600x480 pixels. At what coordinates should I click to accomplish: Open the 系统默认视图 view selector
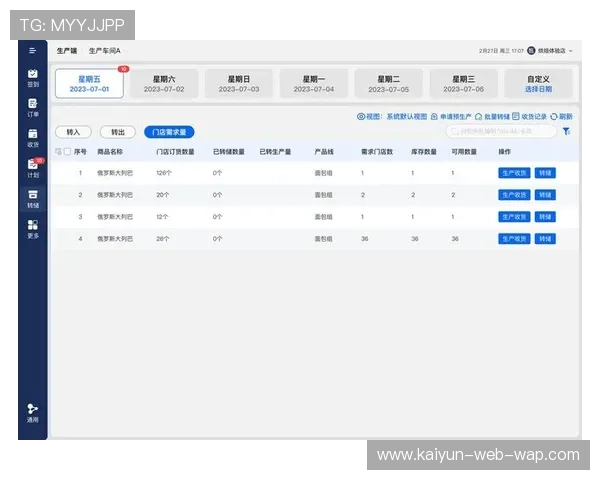[x=406, y=116]
